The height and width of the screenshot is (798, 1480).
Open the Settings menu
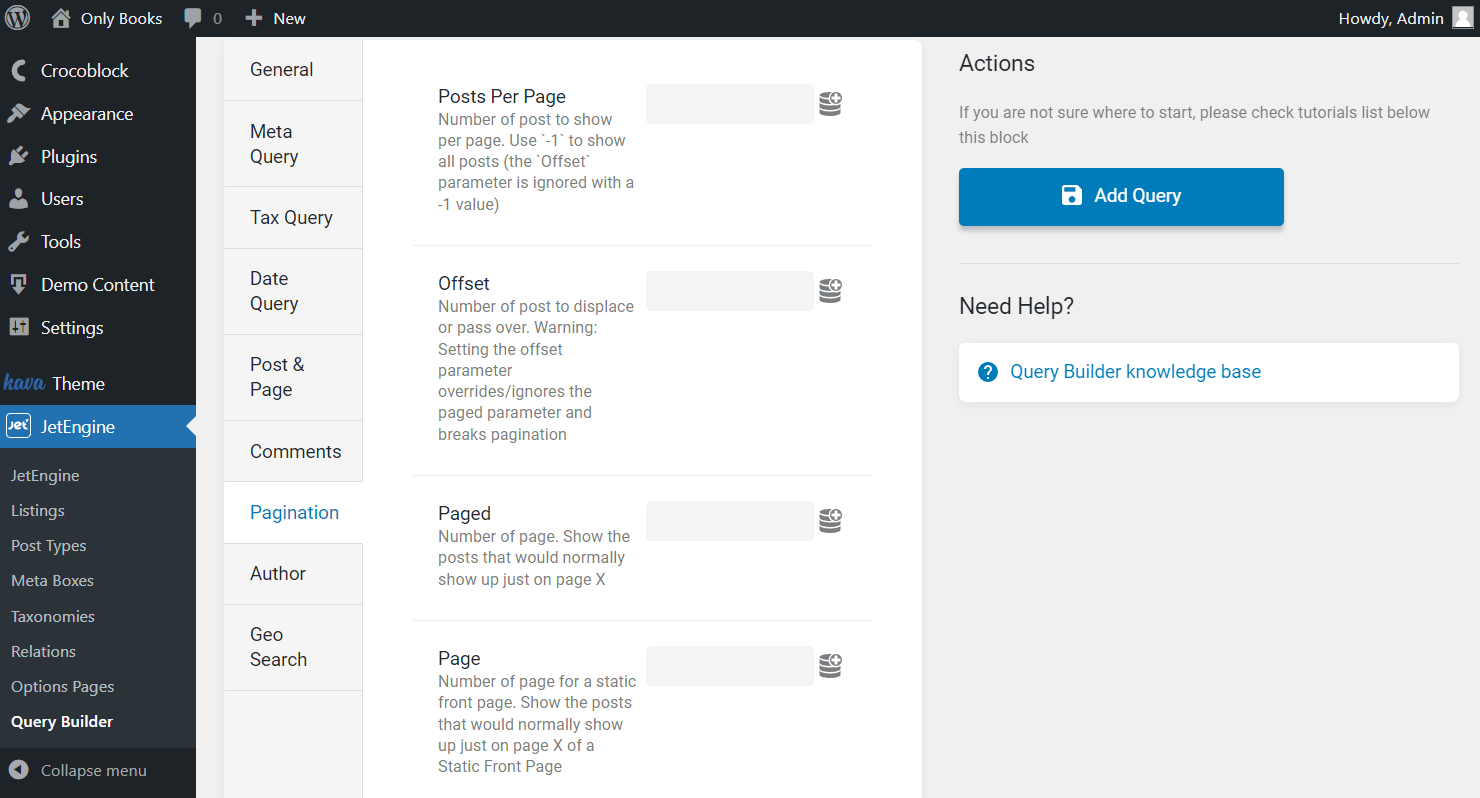pos(98,327)
